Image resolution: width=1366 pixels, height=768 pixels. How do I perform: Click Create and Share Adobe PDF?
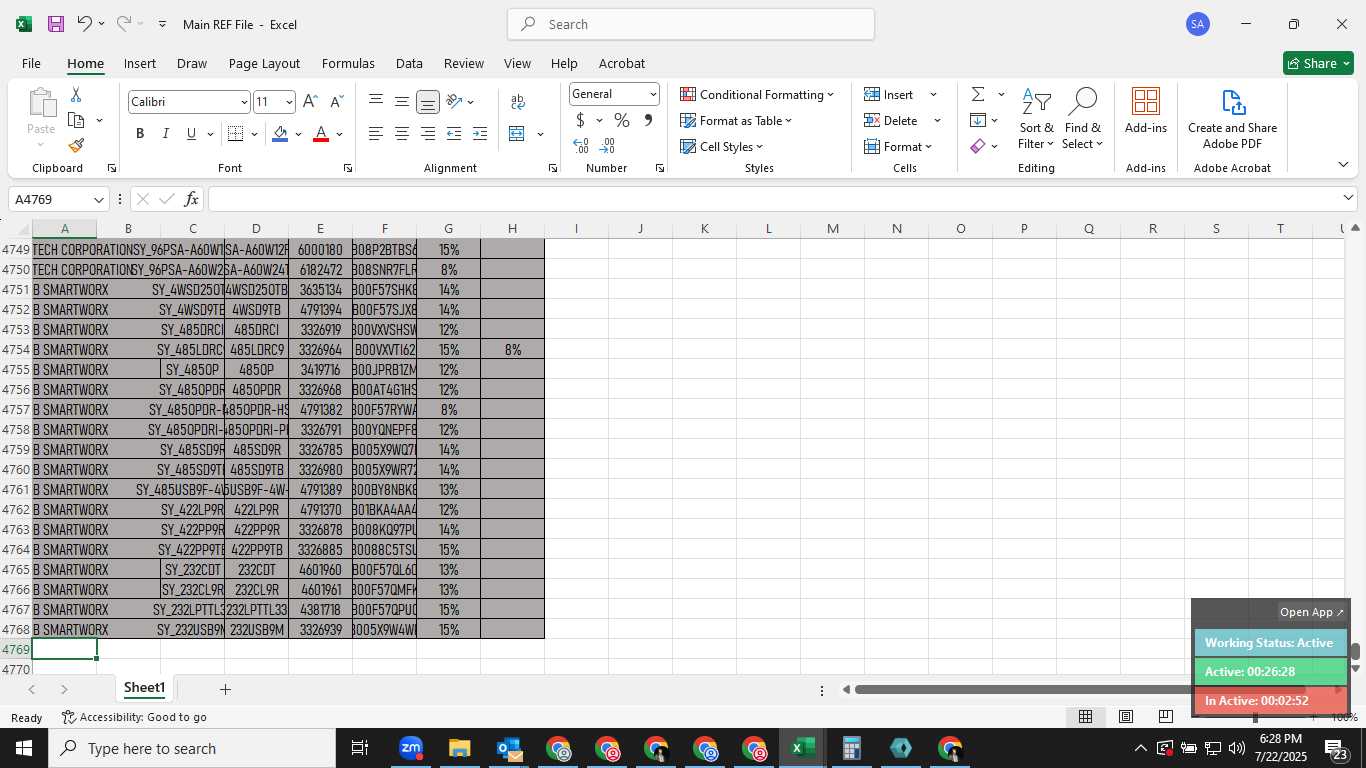tap(1232, 119)
